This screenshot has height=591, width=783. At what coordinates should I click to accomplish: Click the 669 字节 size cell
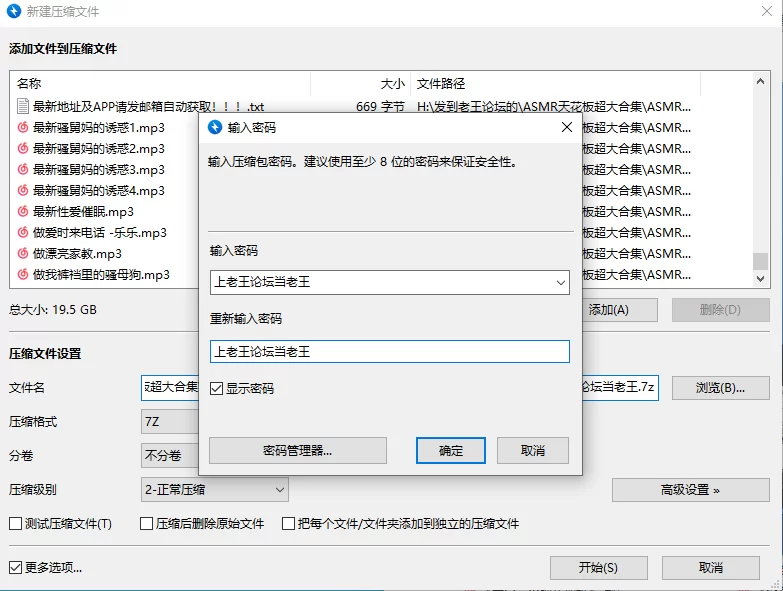click(x=380, y=107)
